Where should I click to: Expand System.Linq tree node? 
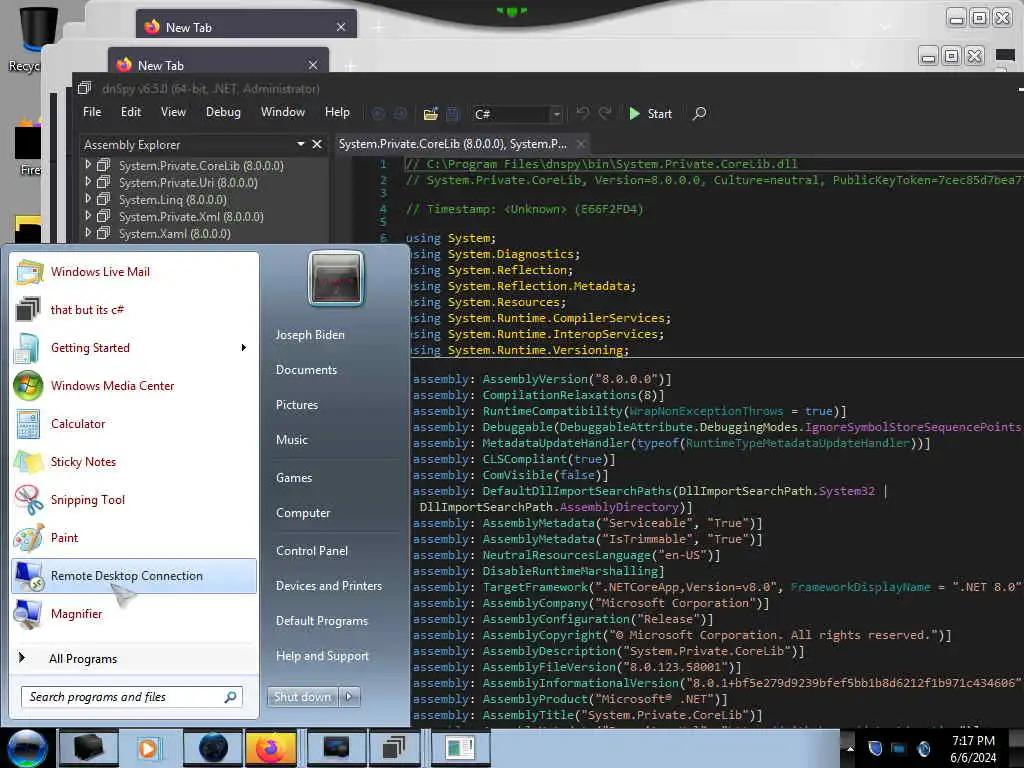tap(88, 199)
